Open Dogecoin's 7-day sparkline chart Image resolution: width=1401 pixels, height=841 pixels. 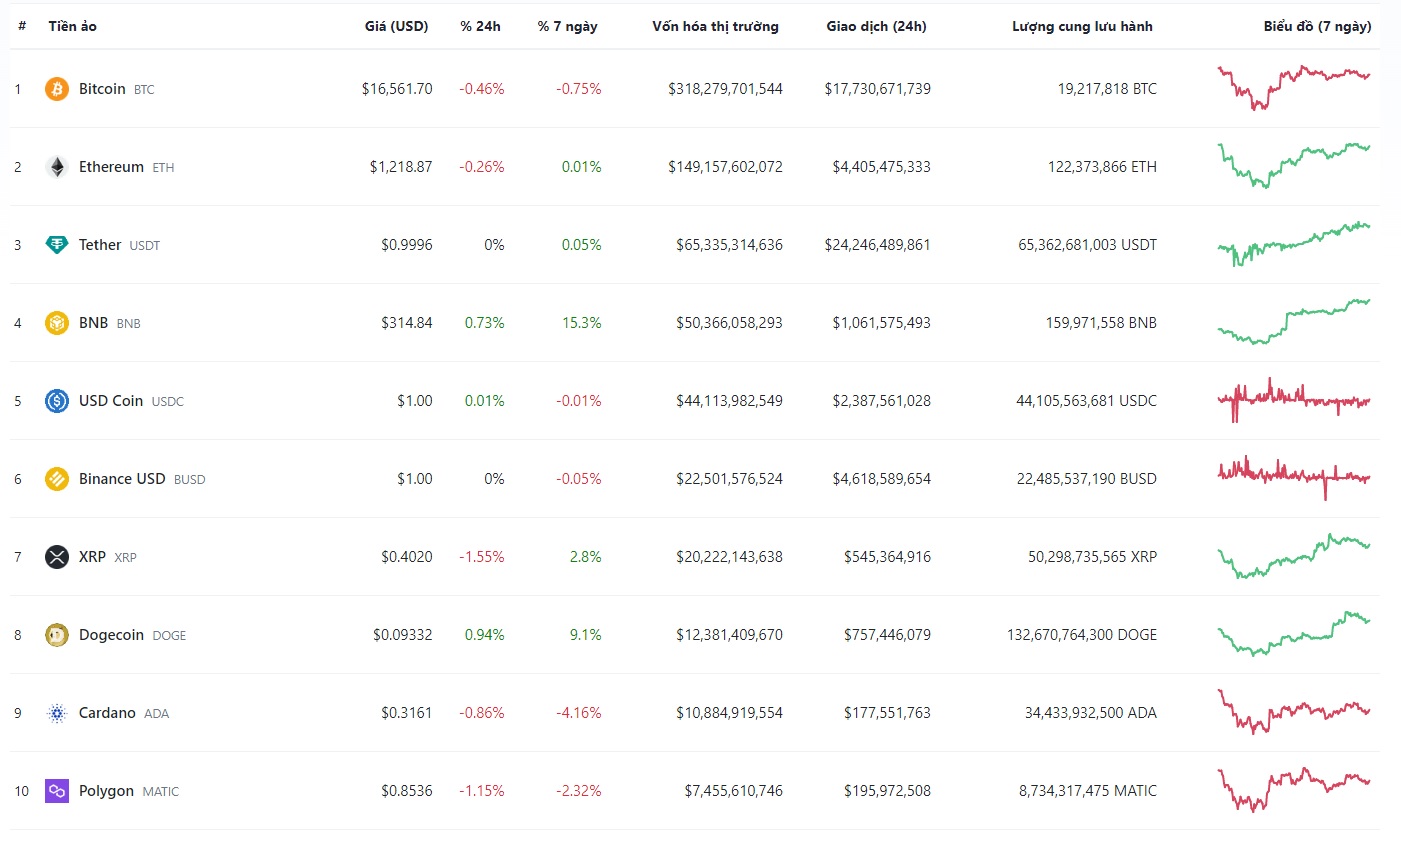[1294, 634]
